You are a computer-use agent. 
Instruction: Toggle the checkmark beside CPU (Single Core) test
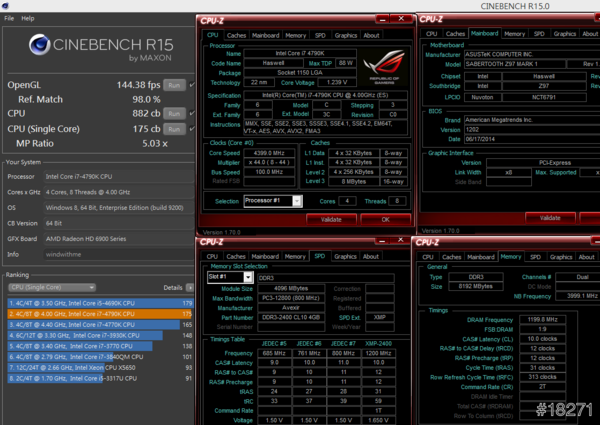pos(193,128)
